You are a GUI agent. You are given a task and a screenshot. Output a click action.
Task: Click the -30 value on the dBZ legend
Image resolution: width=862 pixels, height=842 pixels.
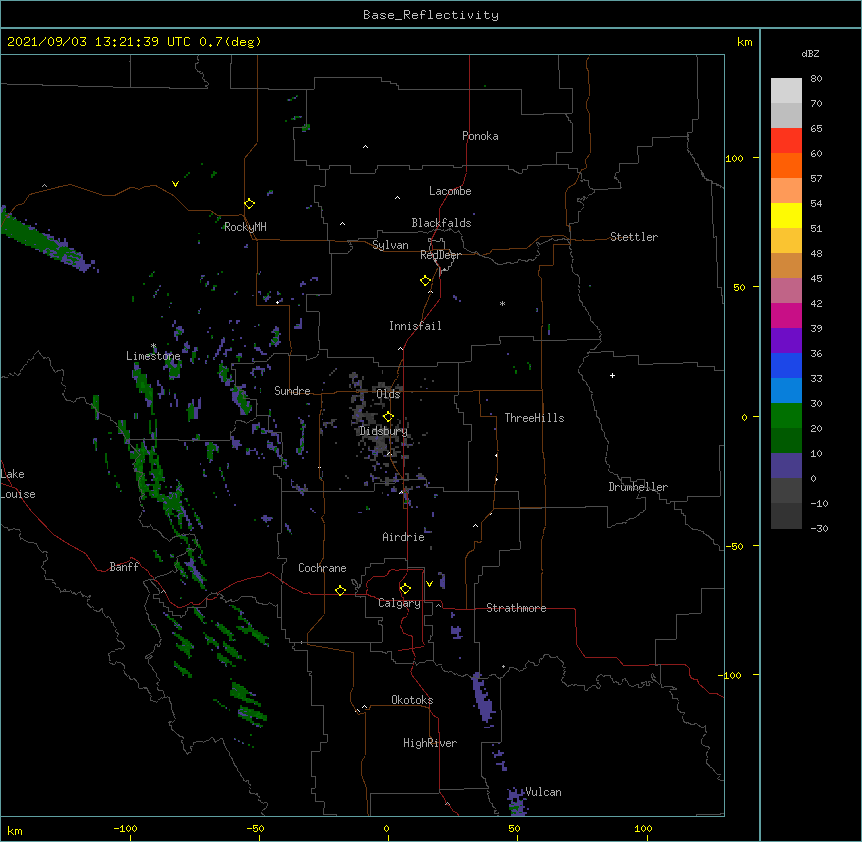coord(819,528)
